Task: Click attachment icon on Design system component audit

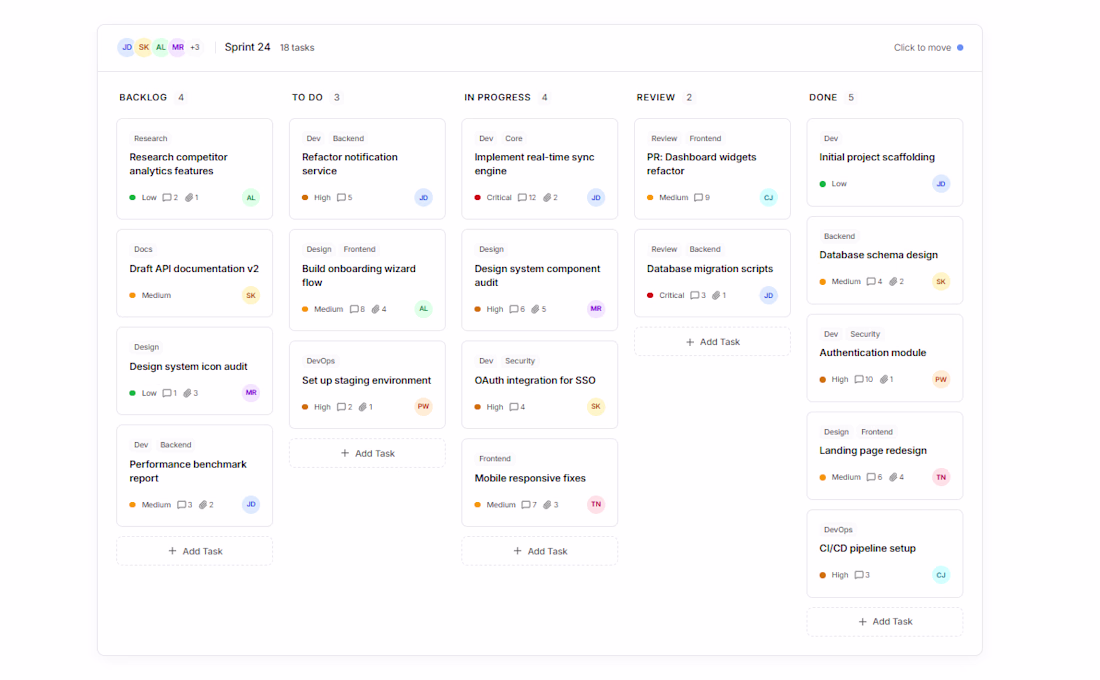Action: coord(535,309)
